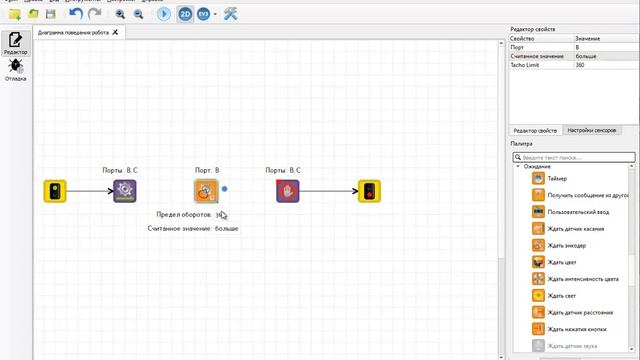This screenshot has width=640, height=360.
Task: Edit the Tacho Limit value 360
Action: pyautogui.click(x=605, y=65)
